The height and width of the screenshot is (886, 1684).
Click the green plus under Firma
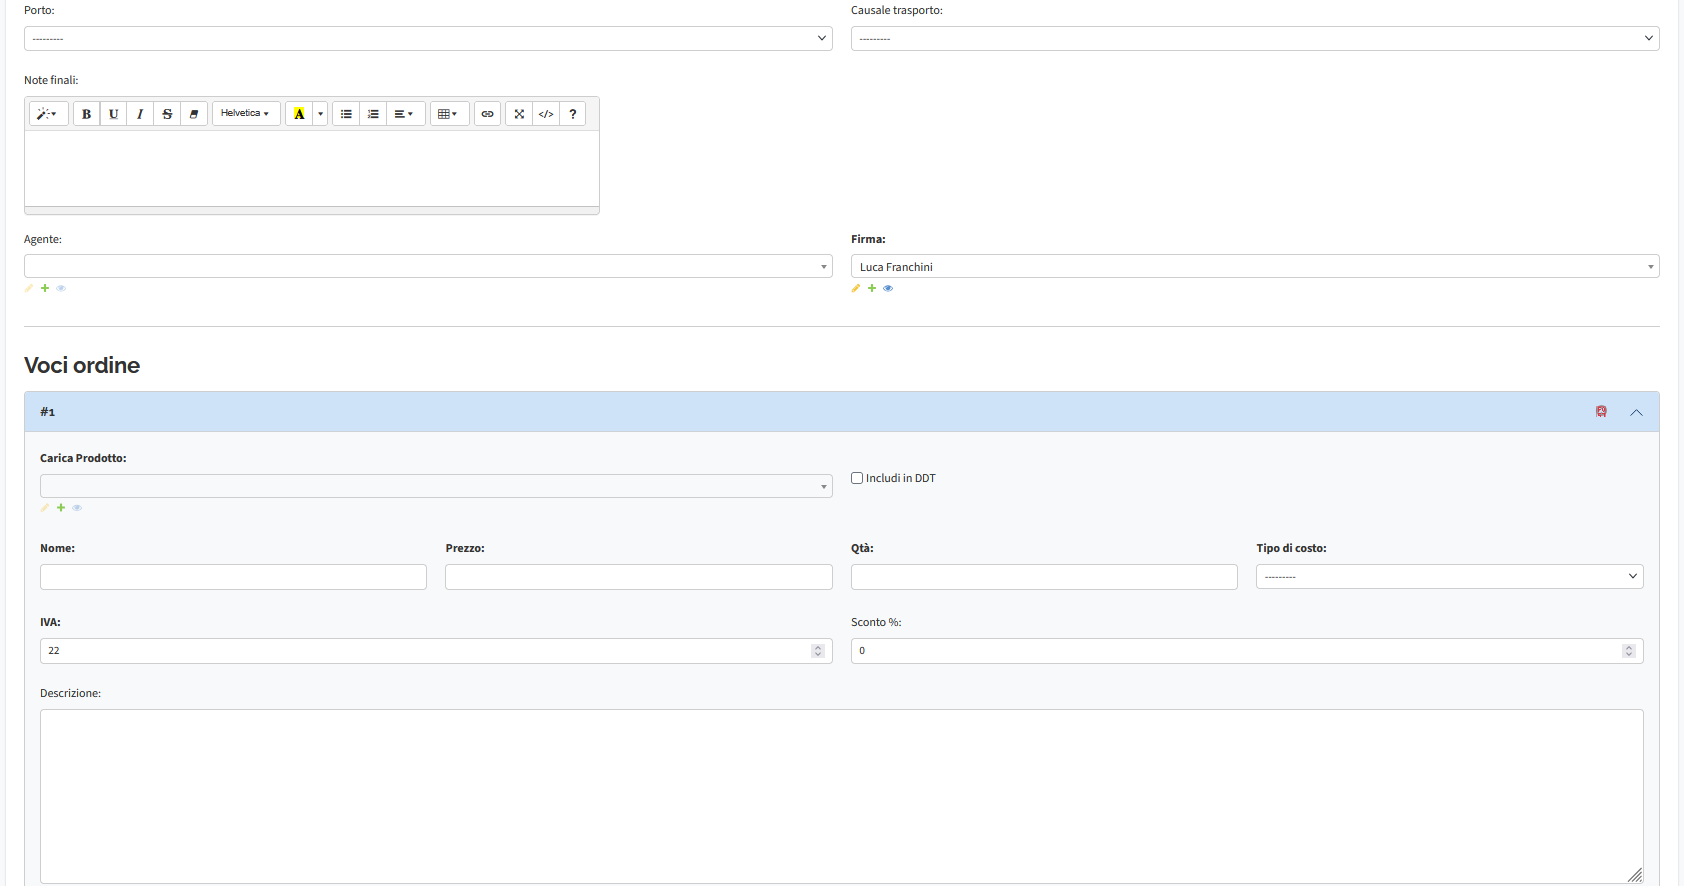tap(872, 288)
